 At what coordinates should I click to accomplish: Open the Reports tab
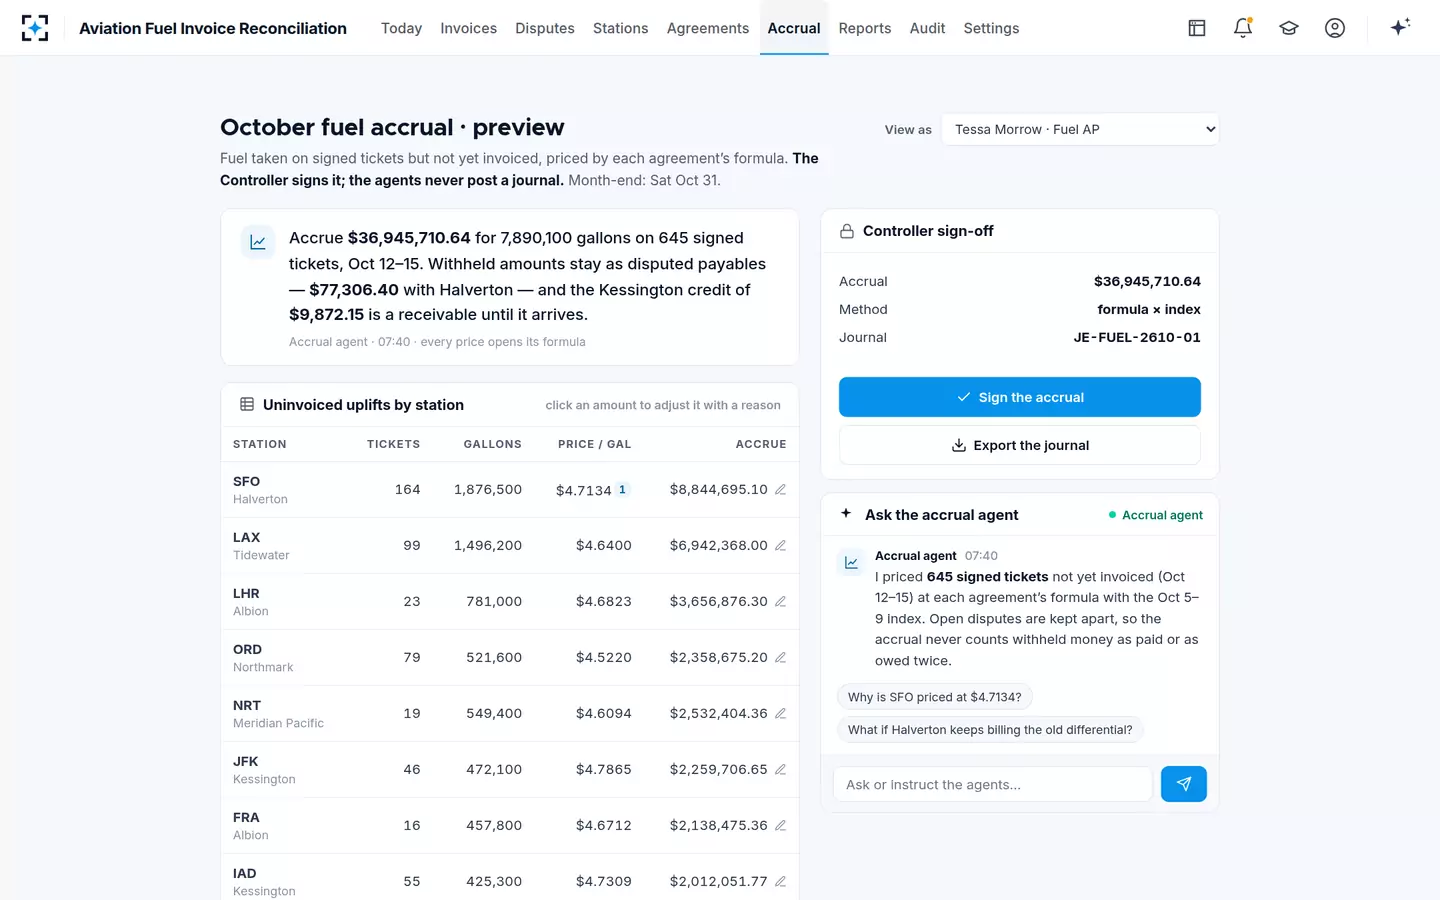pyautogui.click(x=865, y=28)
